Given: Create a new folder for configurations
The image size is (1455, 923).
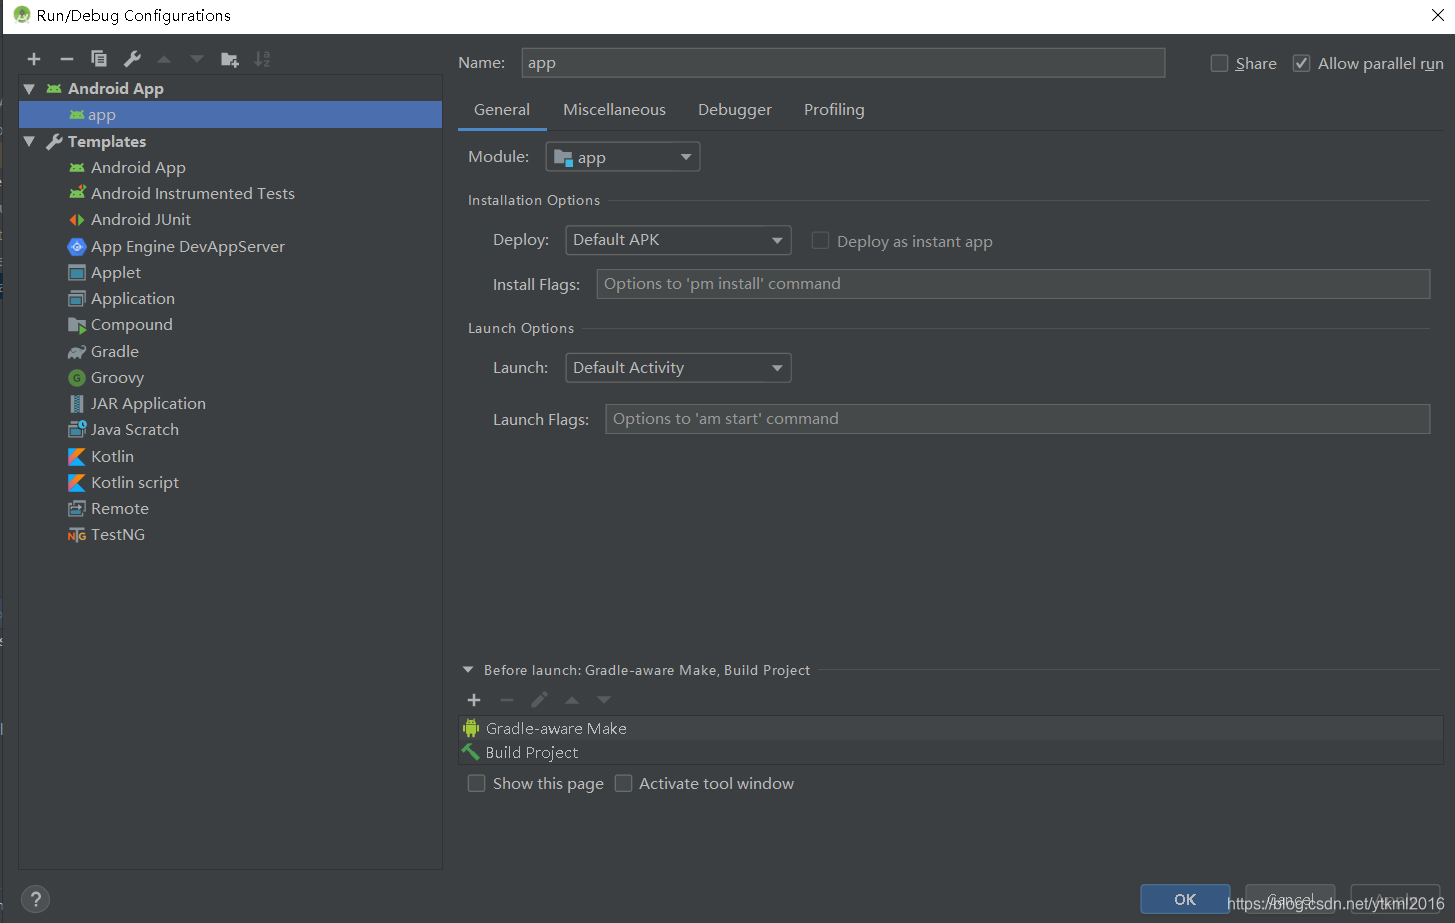Looking at the screenshot, I should point(229,59).
